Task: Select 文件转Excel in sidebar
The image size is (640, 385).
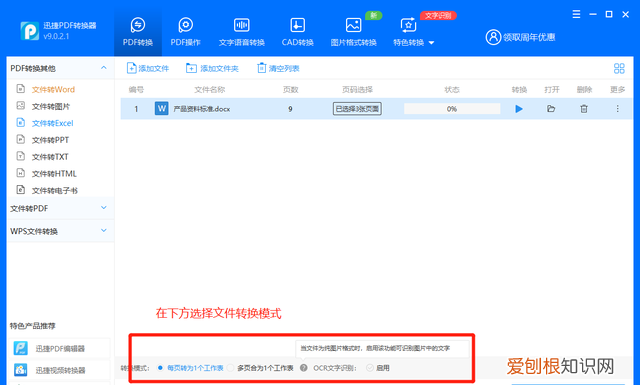Action: pyautogui.click(x=53, y=123)
